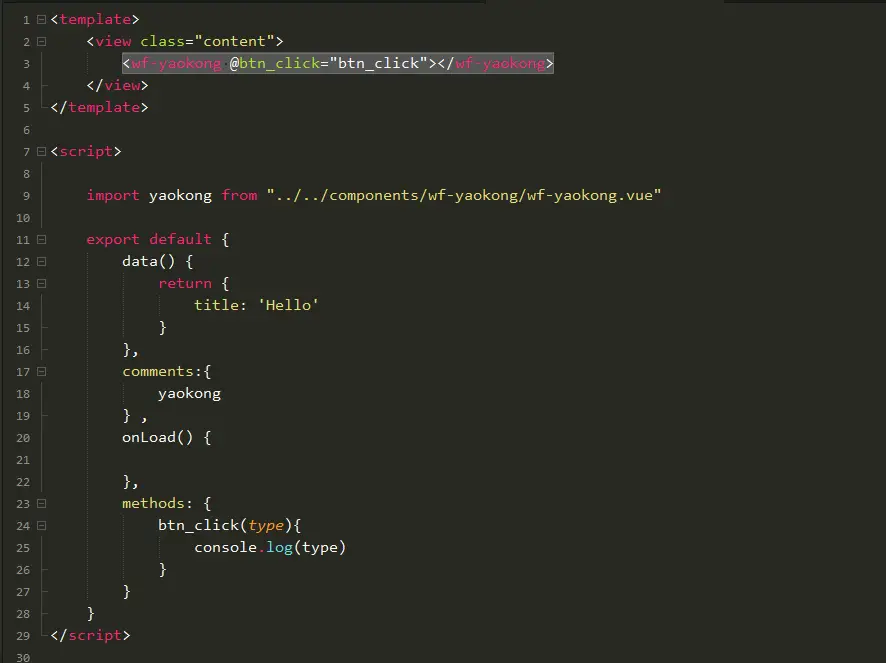Click the wf-yaokong.vue import path string
Viewport: 886px width, 663px height.
pyautogui.click(x=463, y=196)
